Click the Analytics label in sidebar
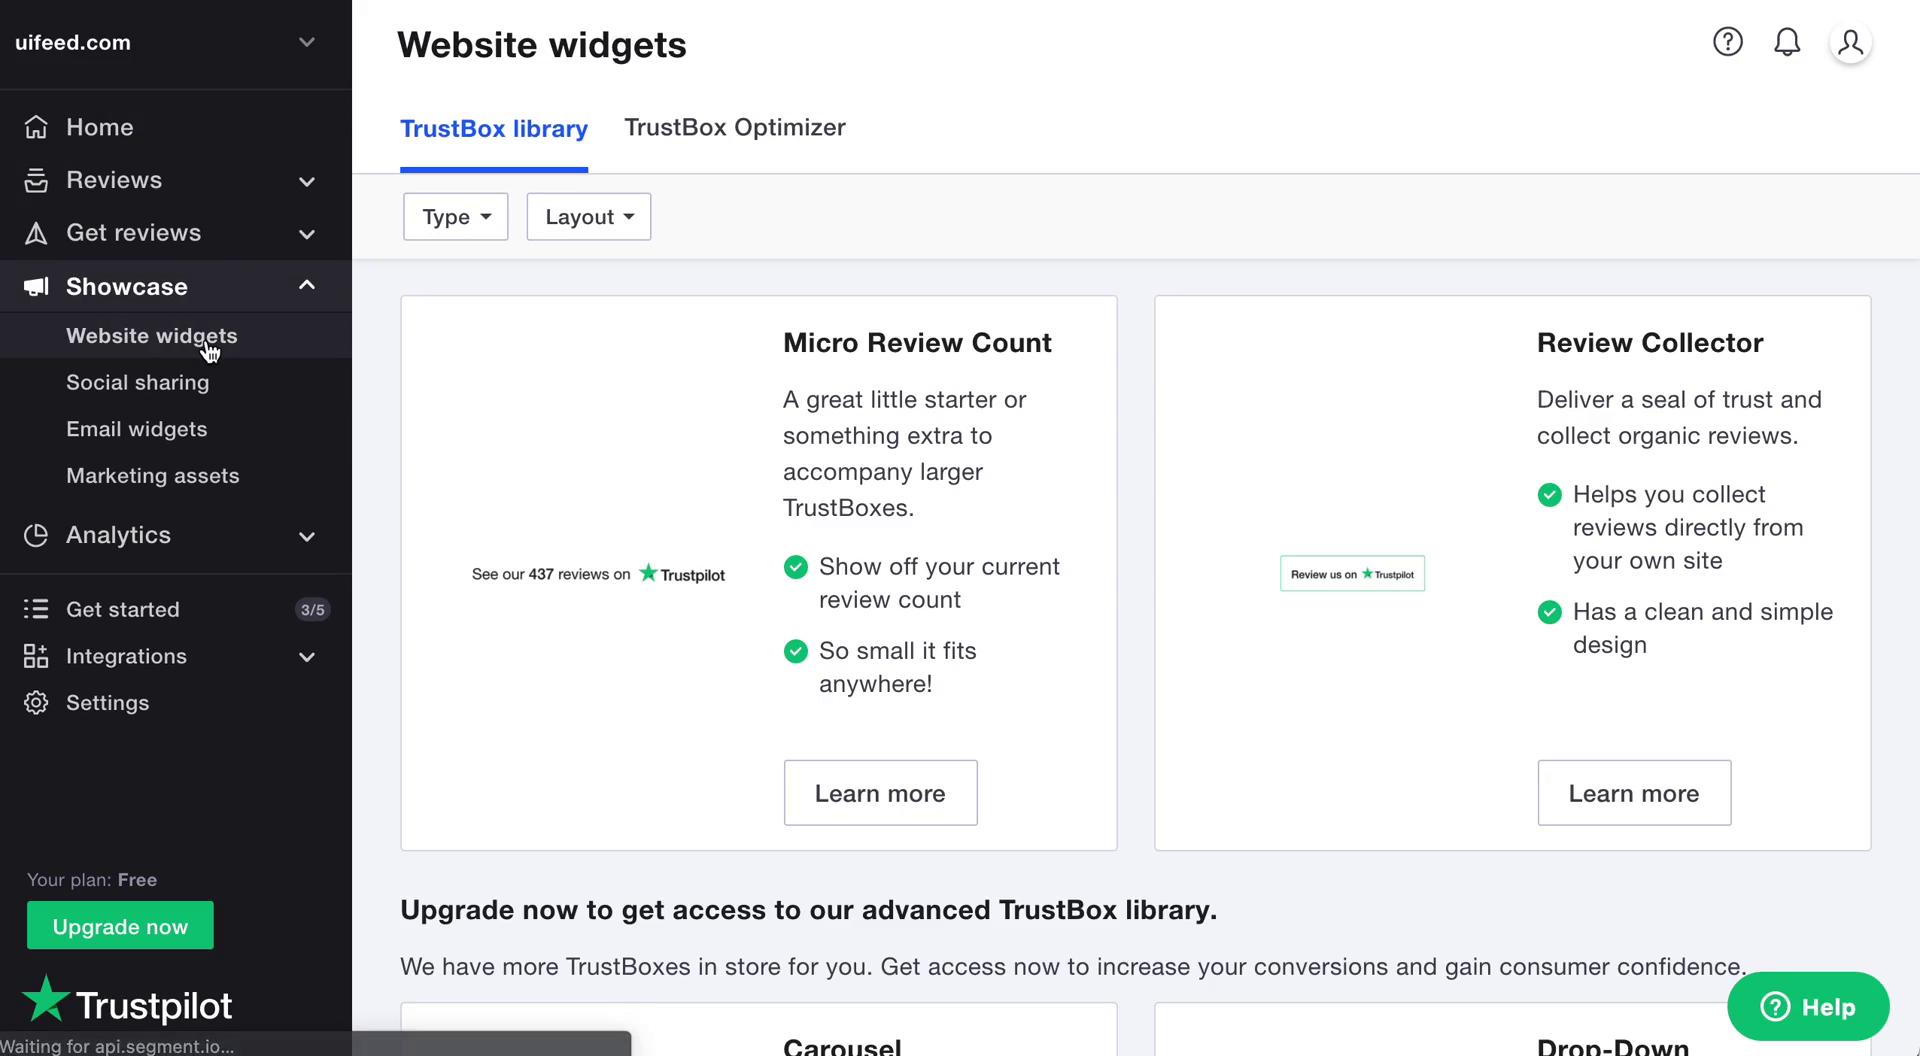Image resolution: width=1920 pixels, height=1056 pixels. coord(118,535)
